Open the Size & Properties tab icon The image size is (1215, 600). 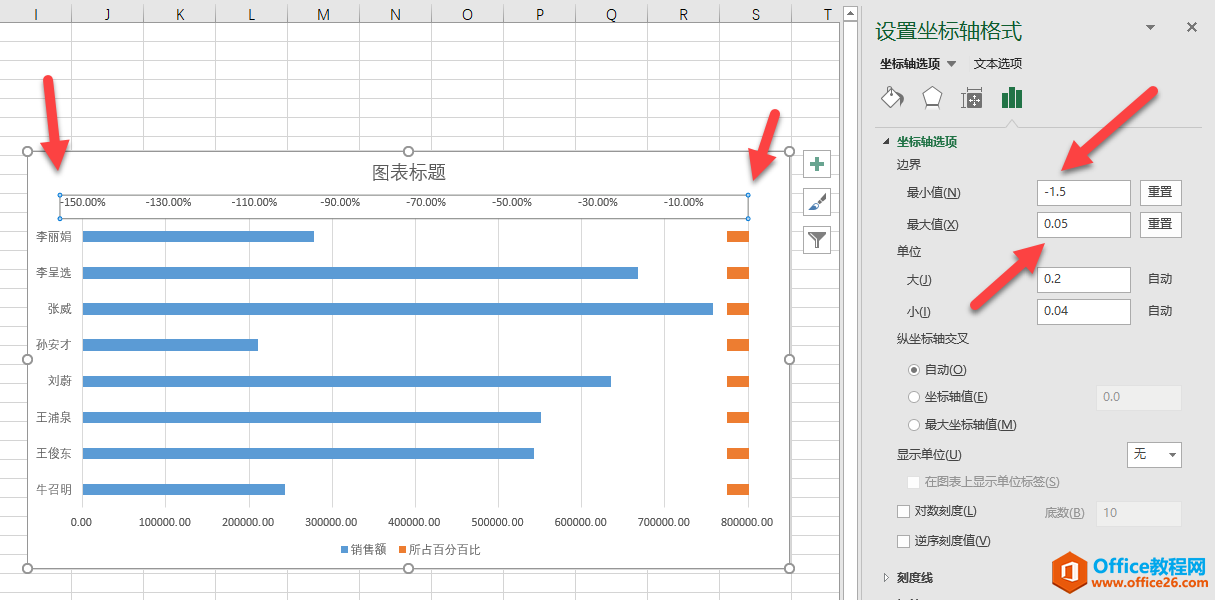click(x=972, y=98)
